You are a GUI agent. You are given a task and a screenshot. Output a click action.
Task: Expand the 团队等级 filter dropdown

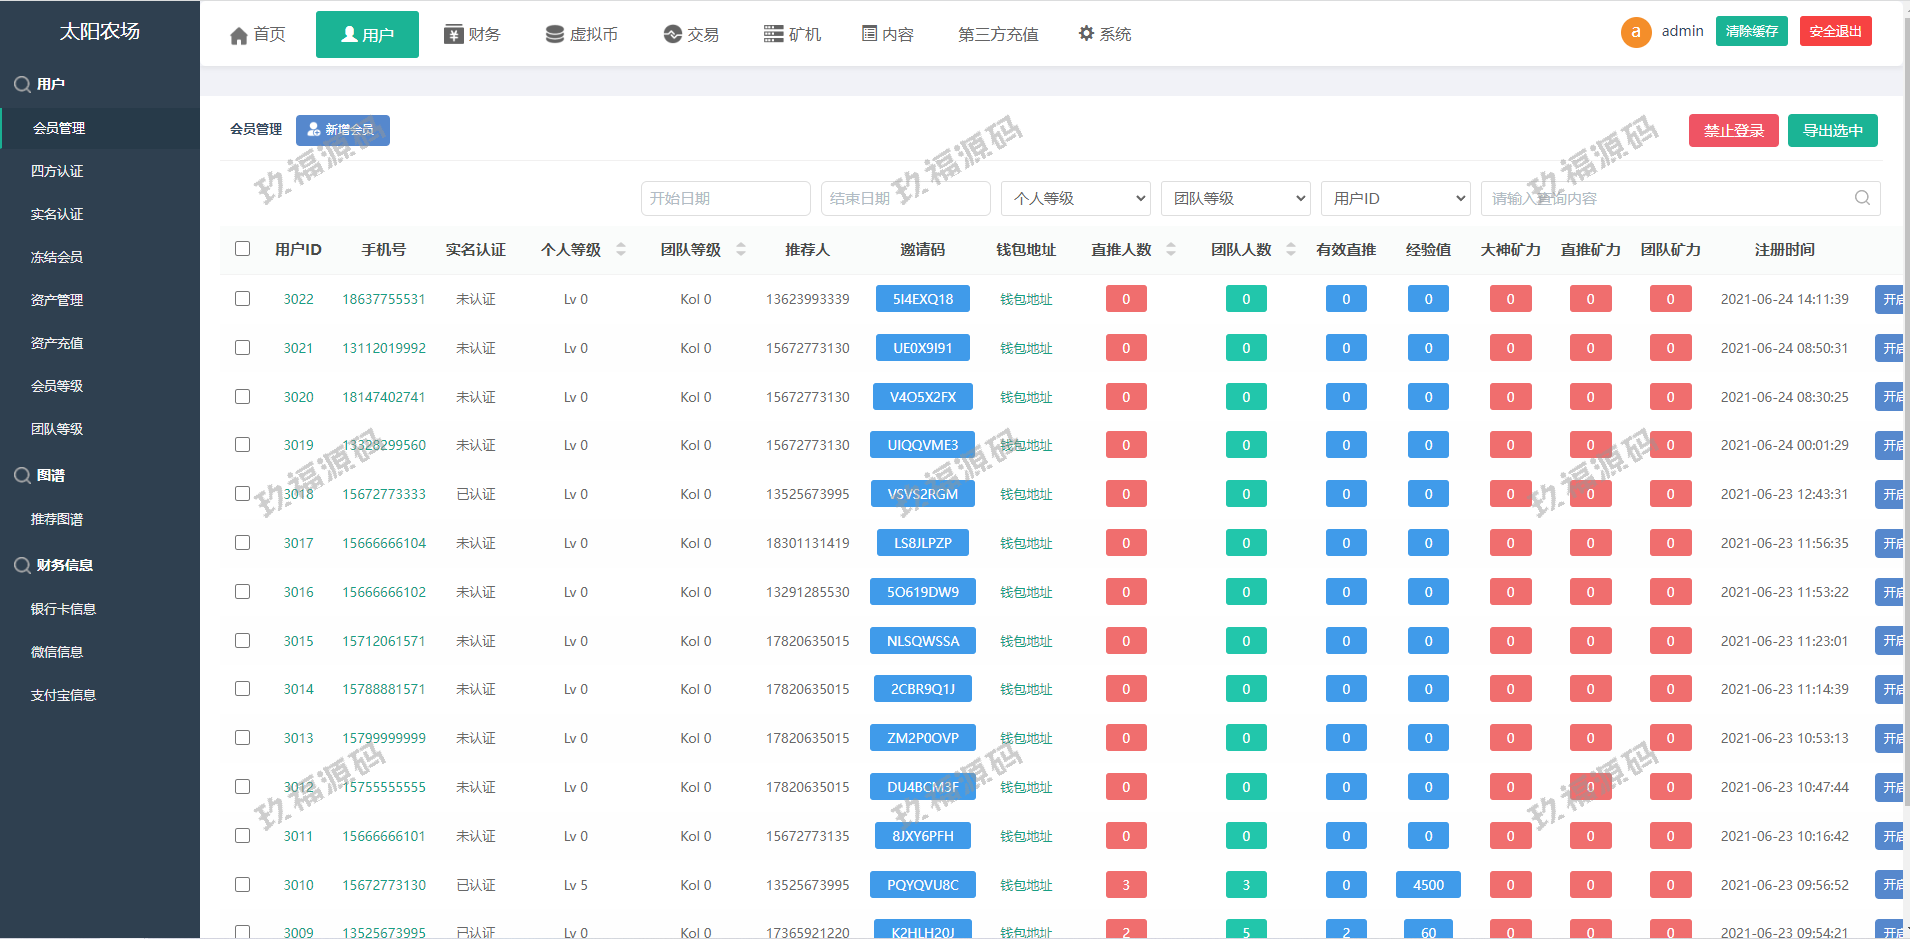click(1236, 198)
